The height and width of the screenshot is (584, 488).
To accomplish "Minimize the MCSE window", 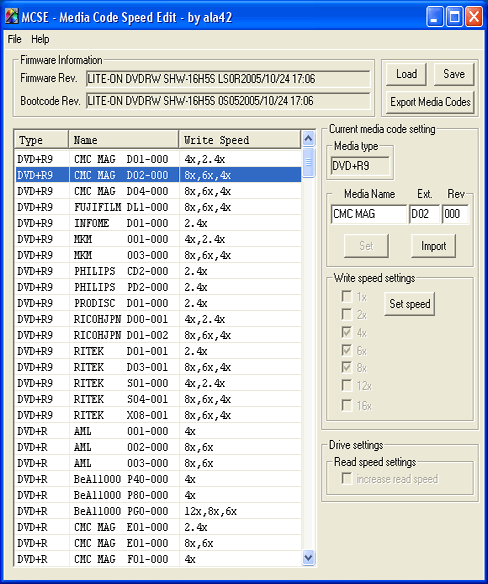I will 434,17.
